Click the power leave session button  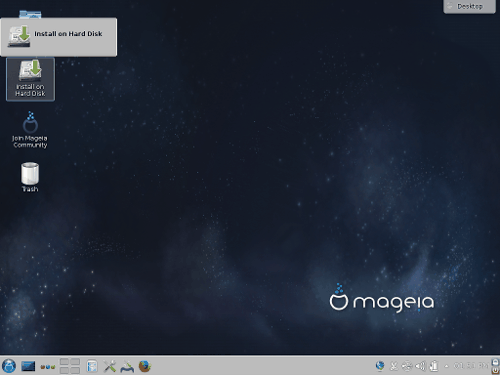tap(495, 370)
